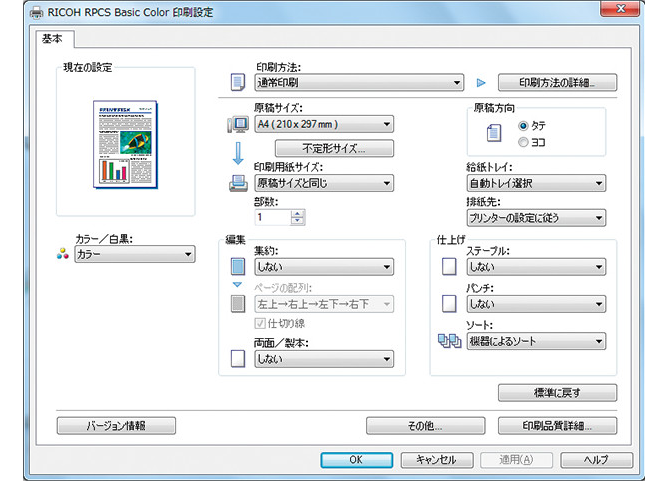Viewport: 668px width, 481px height.
Task: Select タテ portrait orientation
Action: click(523, 126)
